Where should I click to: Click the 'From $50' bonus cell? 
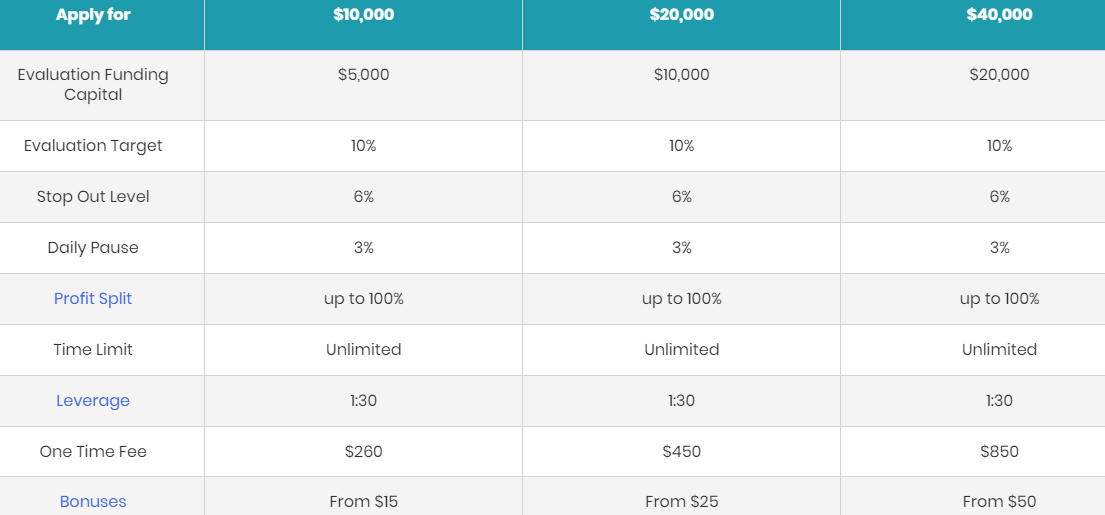999,502
